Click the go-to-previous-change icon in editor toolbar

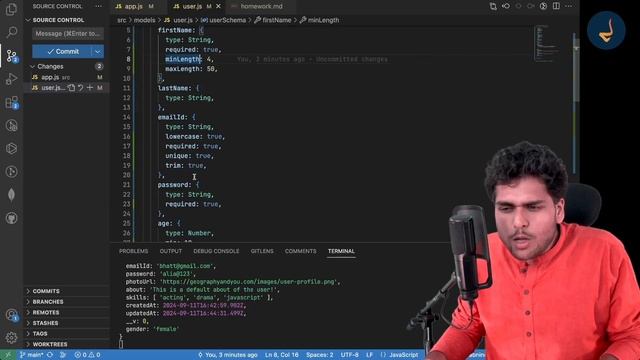[506, 6]
